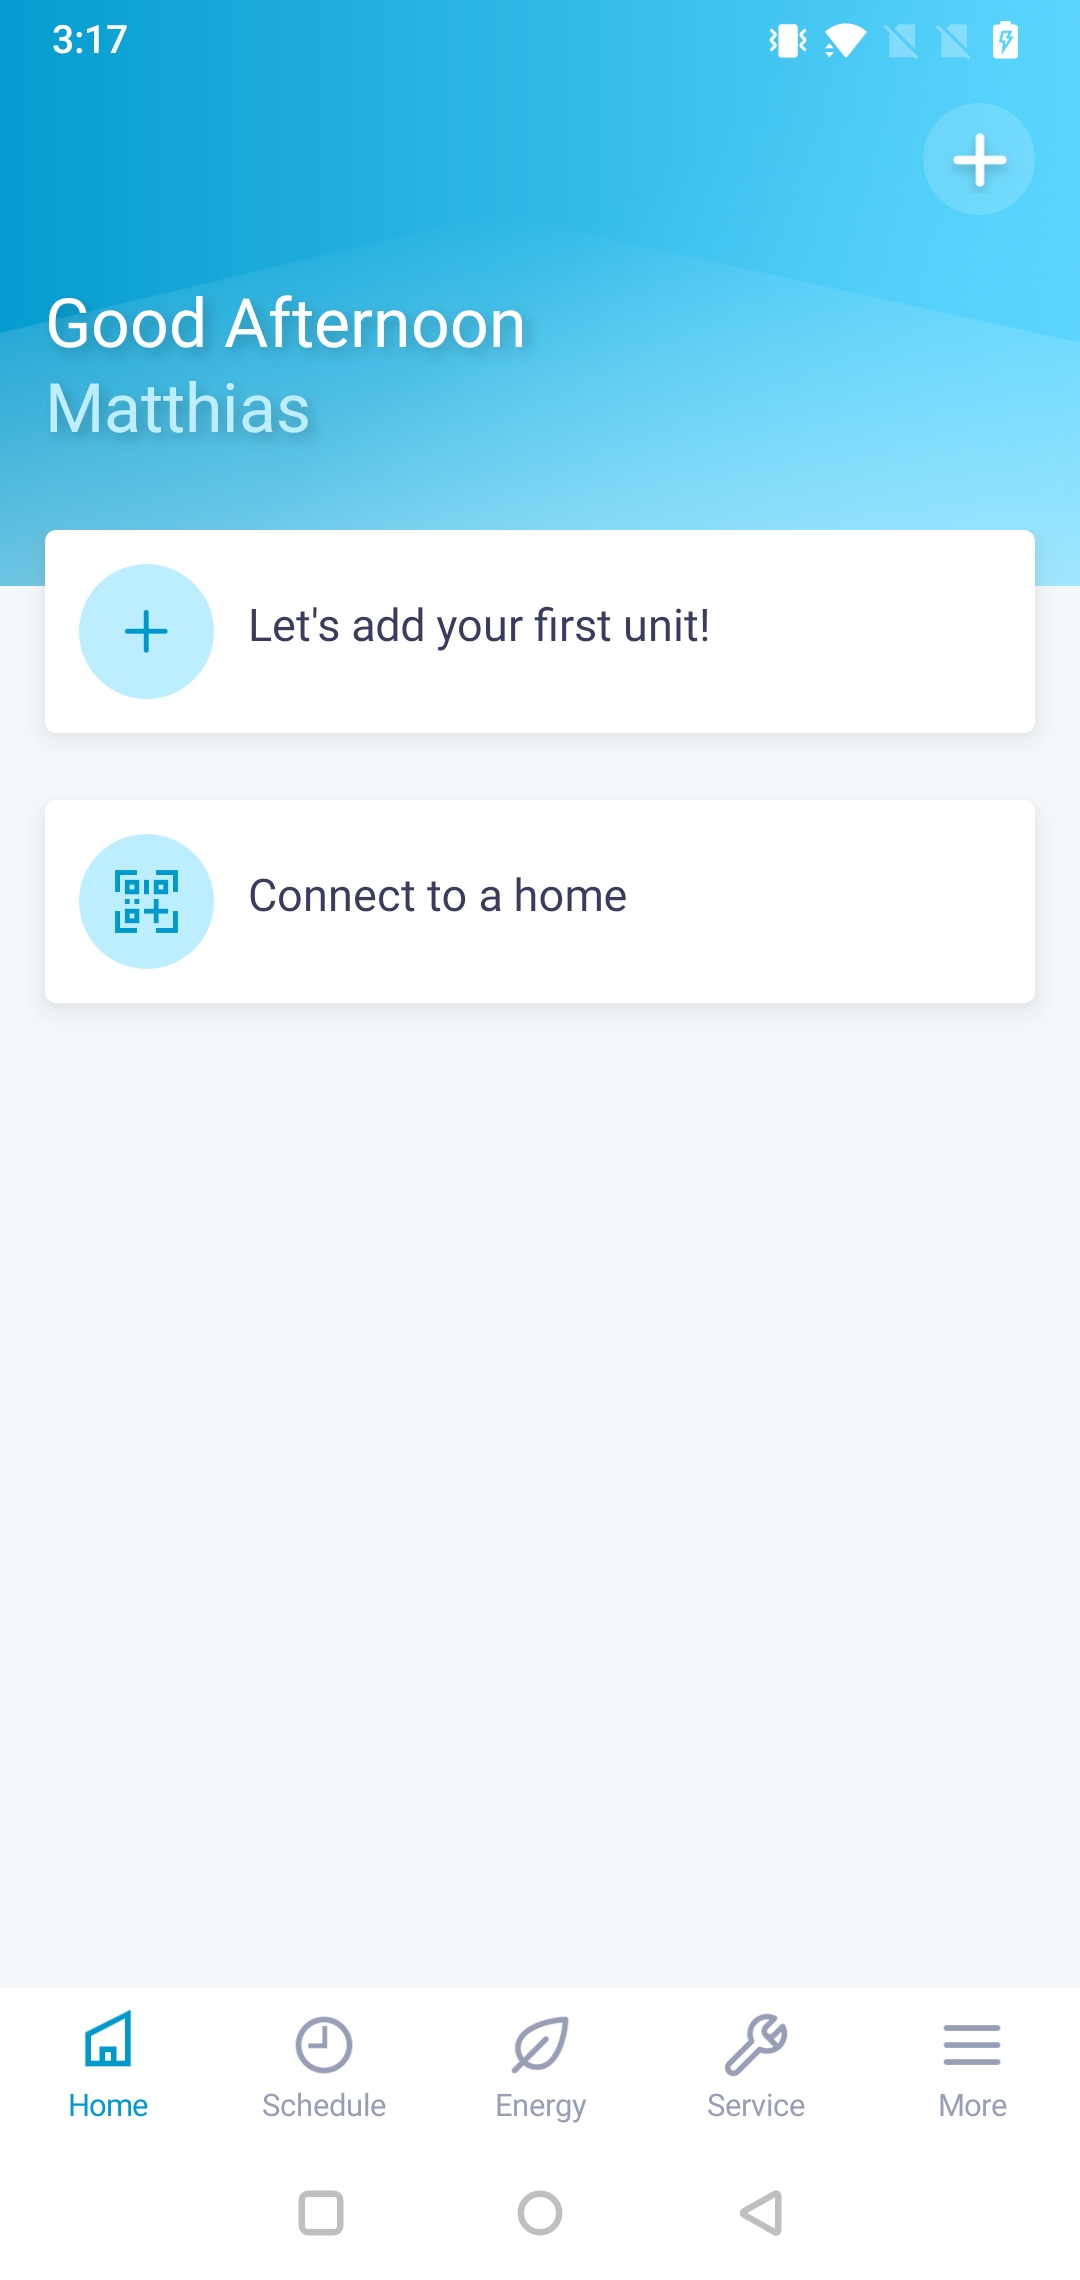The height and width of the screenshot is (2280, 1080).
Task: Tap the plus circle on first unit card
Action: (146, 631)
